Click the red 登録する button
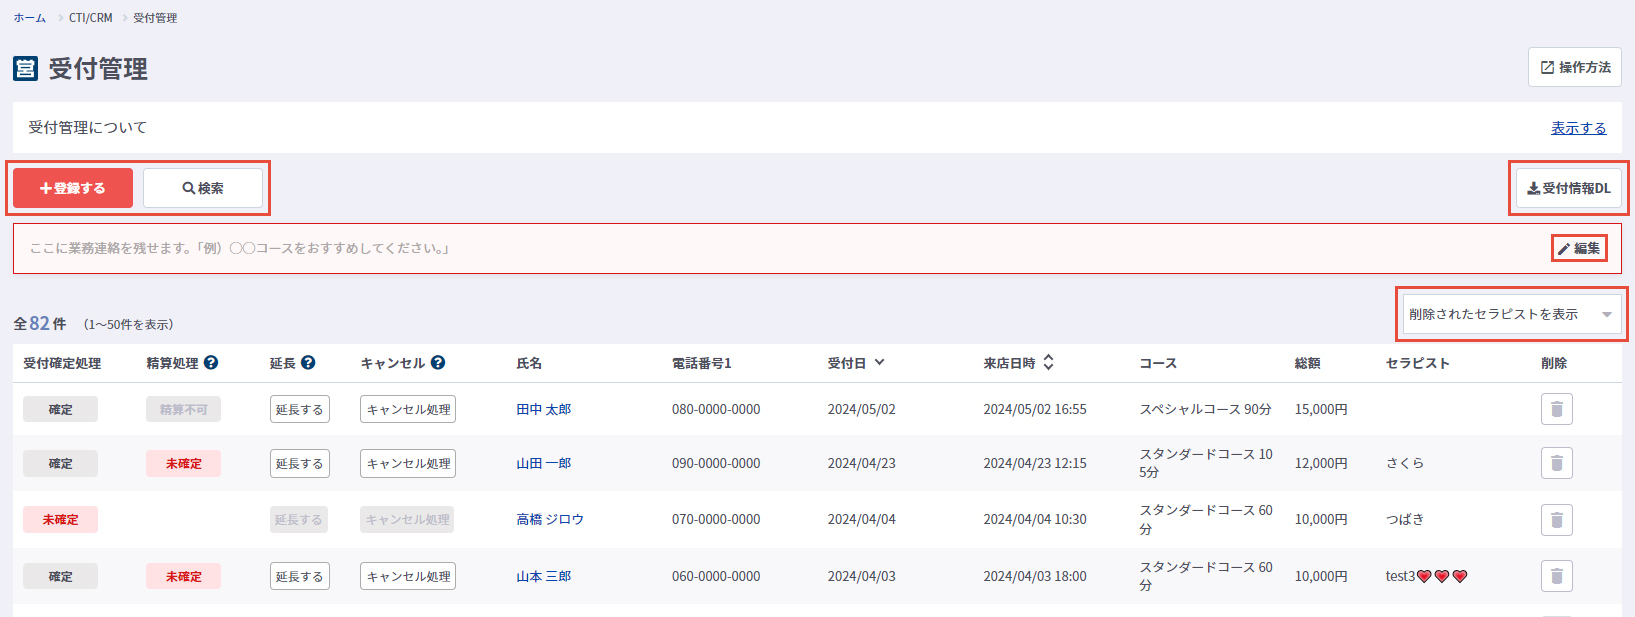The width and height of the screenshot is (1635, 617). [x=73, y=188]
